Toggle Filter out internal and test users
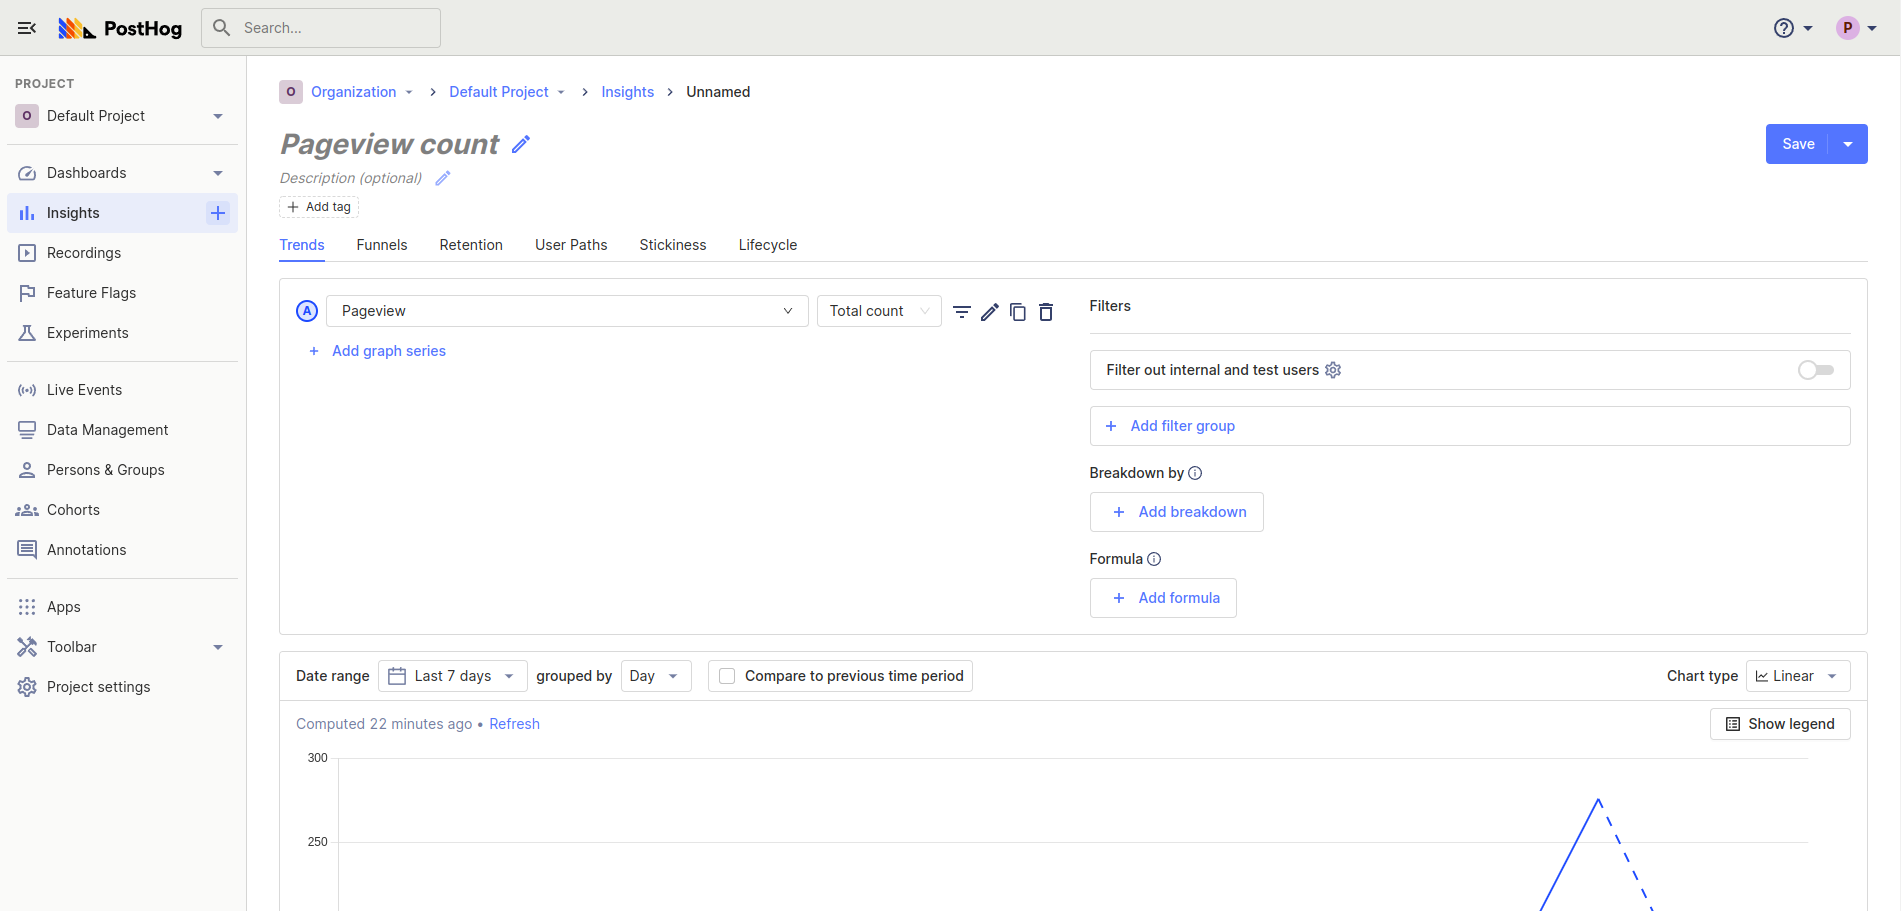This screenshot has width=1901, height=911. tap(1815, 370)
